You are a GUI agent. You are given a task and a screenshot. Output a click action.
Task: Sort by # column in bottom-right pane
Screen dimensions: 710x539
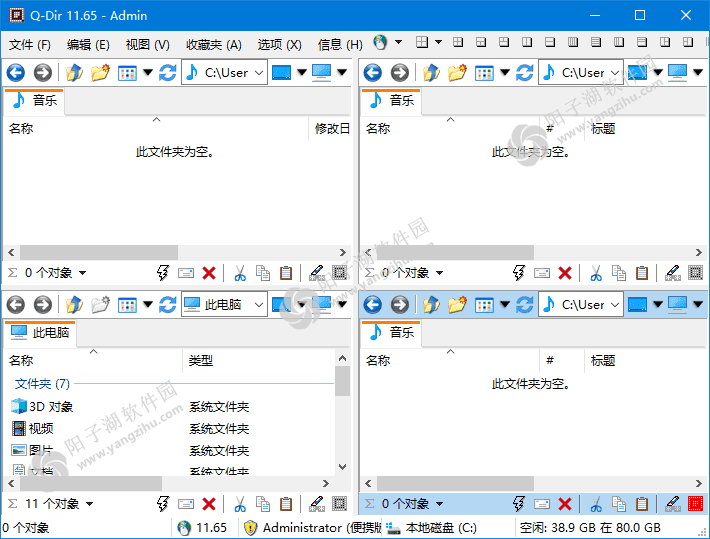(x=550, y=361)
